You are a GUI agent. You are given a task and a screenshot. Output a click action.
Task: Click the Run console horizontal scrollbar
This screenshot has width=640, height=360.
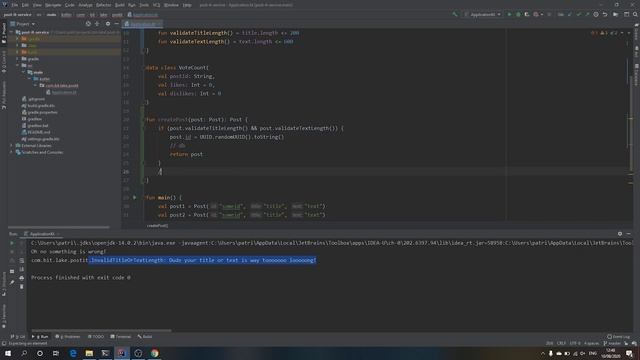(x=101, y=330)
